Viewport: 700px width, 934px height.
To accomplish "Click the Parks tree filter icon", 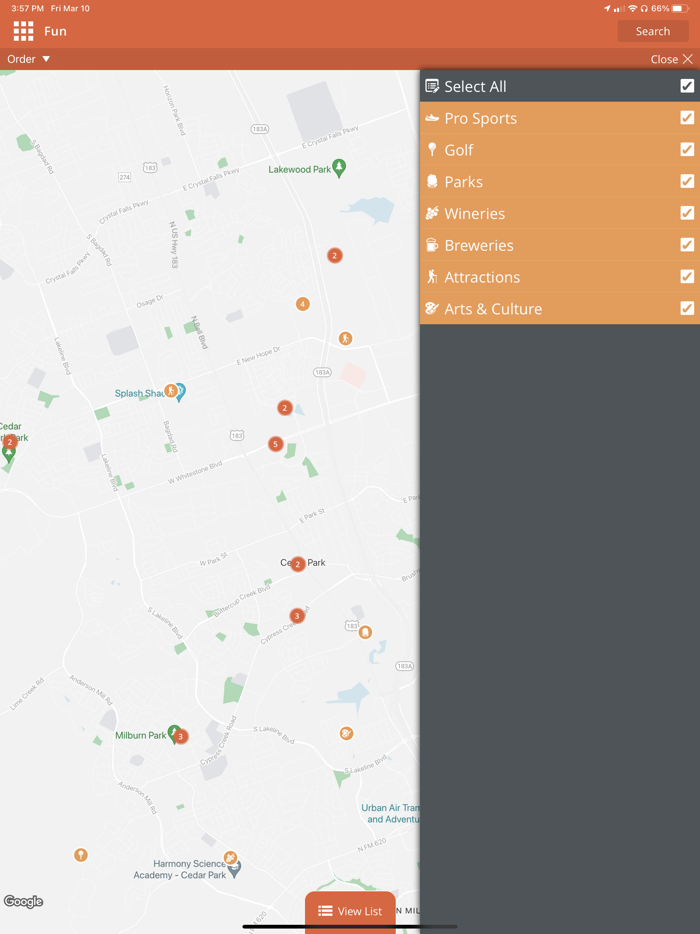I will [x=432, y=182].
